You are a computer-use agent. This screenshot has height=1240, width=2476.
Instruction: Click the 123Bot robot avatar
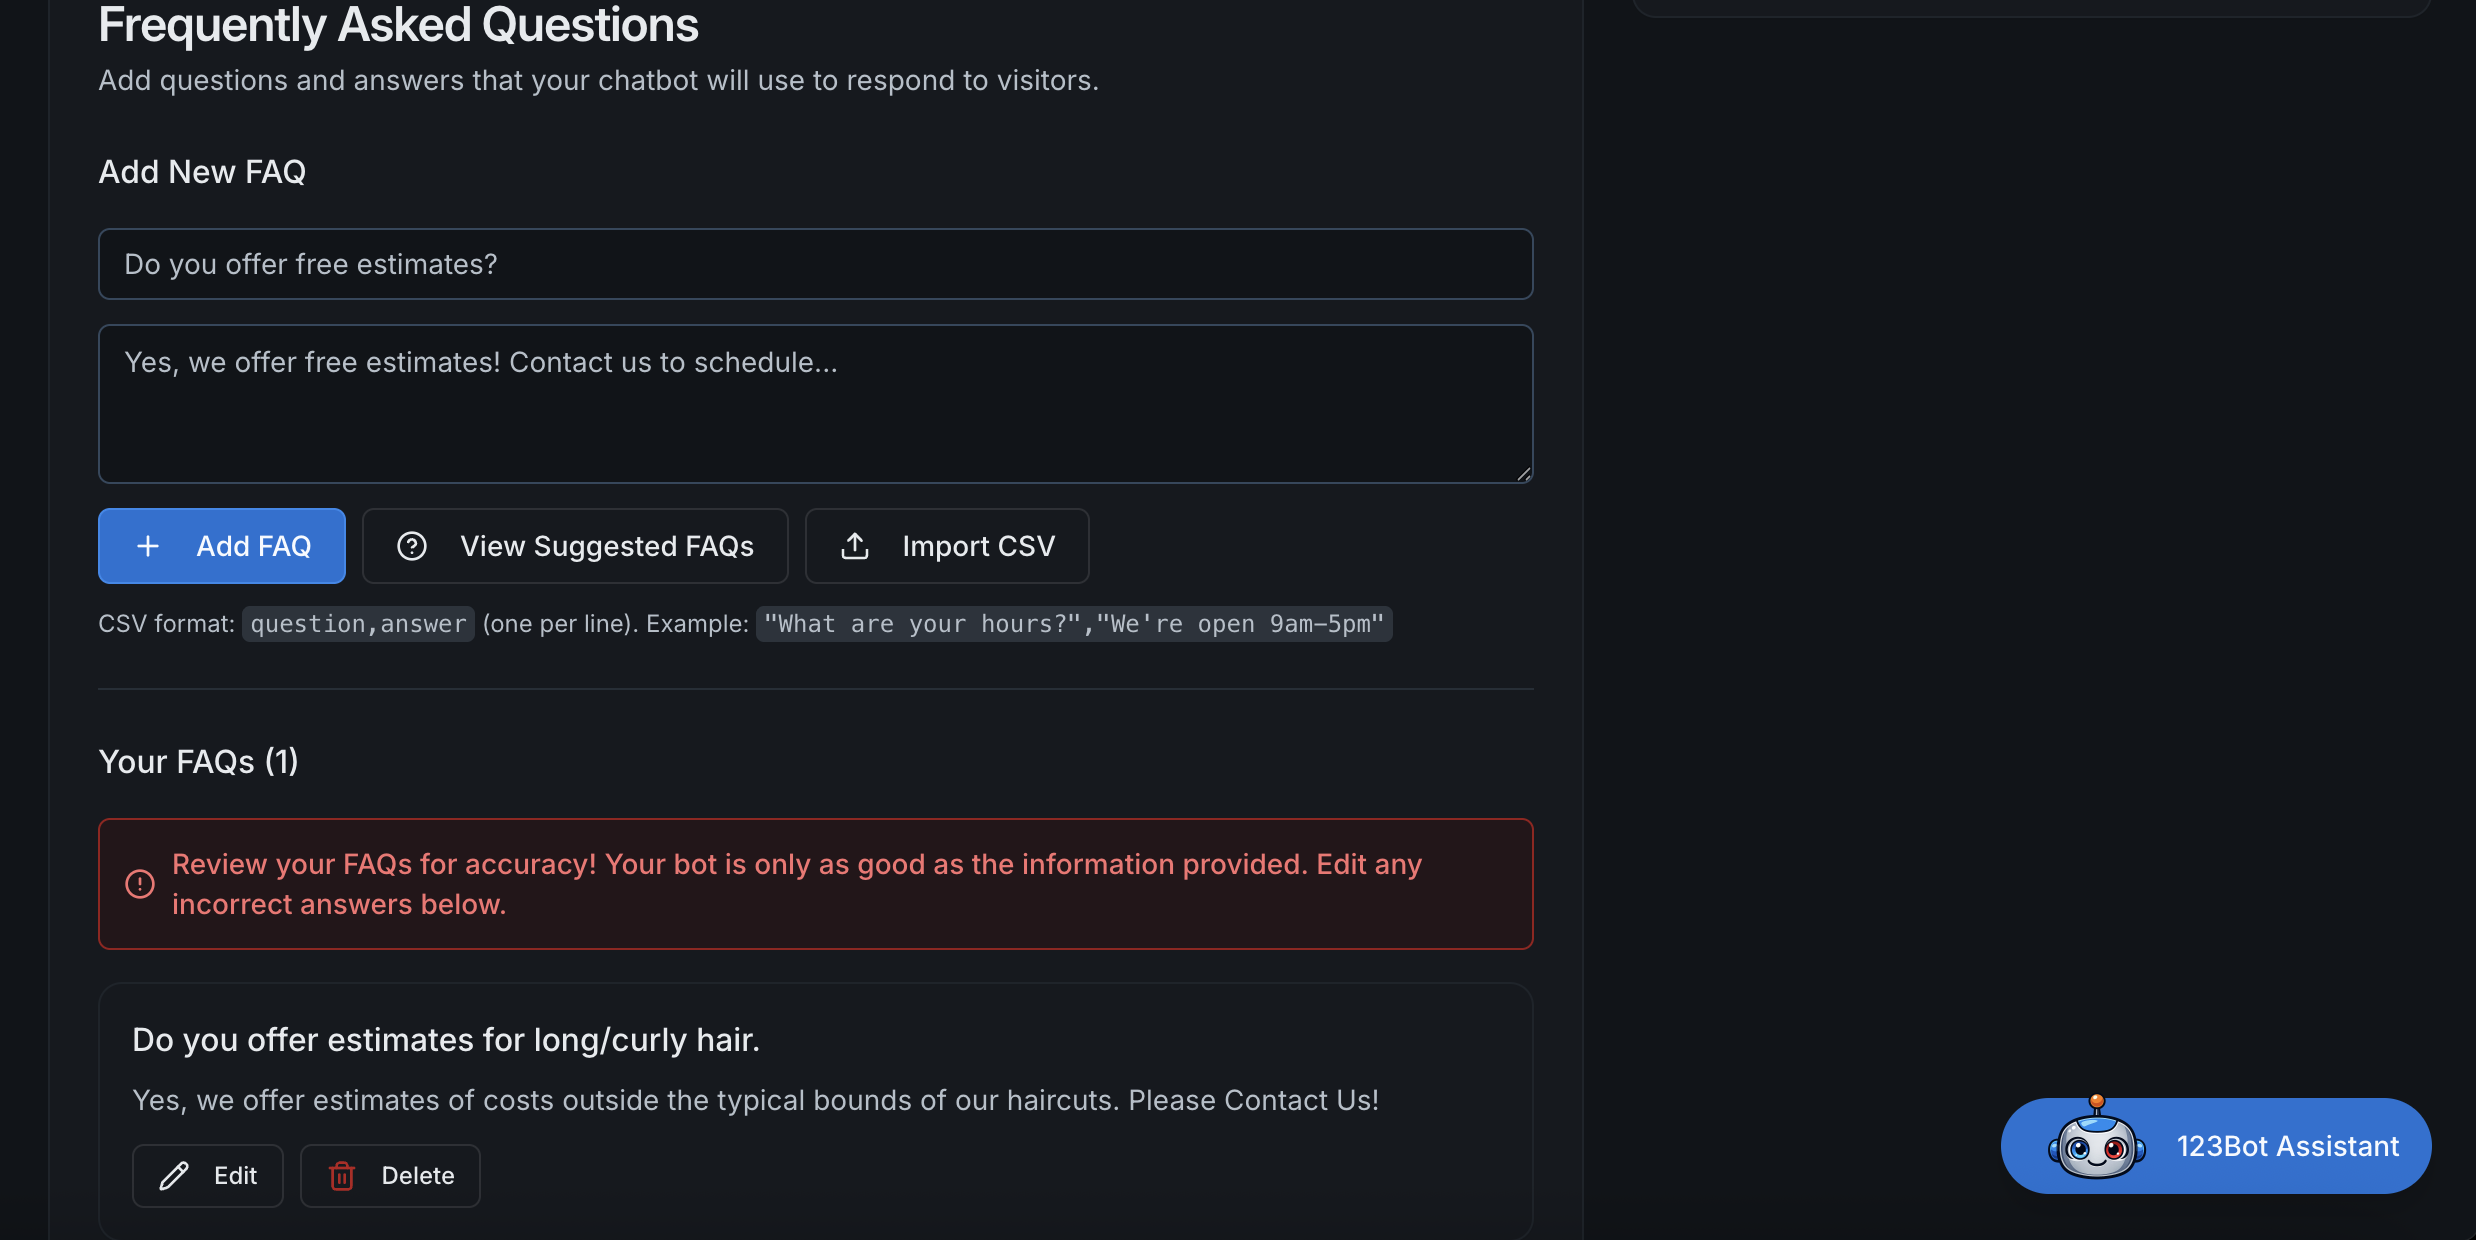[x=2096, y=1145]
